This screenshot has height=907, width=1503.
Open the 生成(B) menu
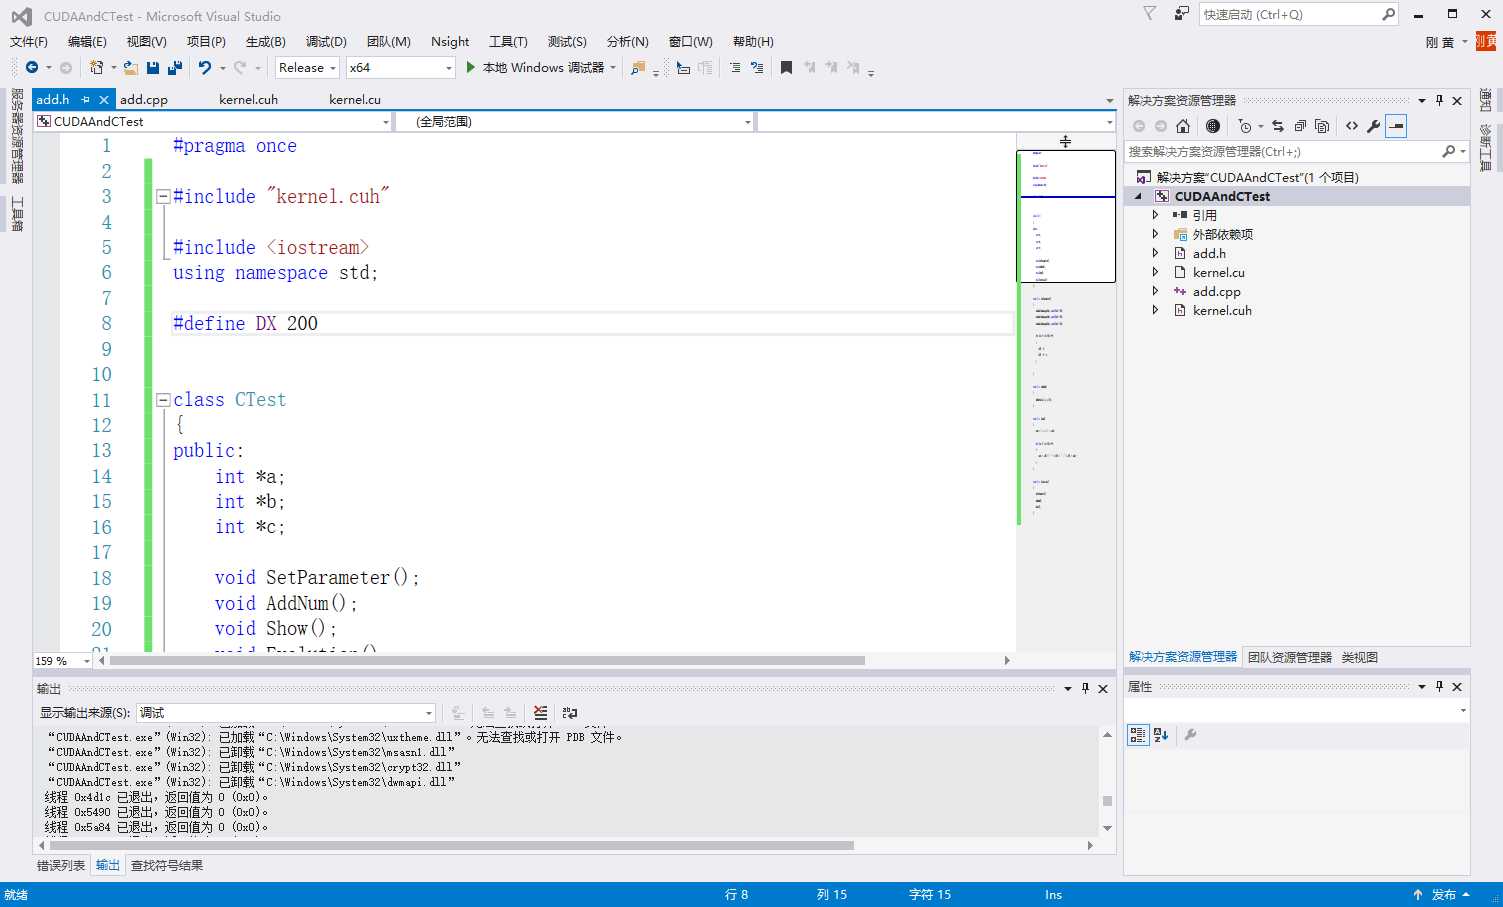[266, 41]
